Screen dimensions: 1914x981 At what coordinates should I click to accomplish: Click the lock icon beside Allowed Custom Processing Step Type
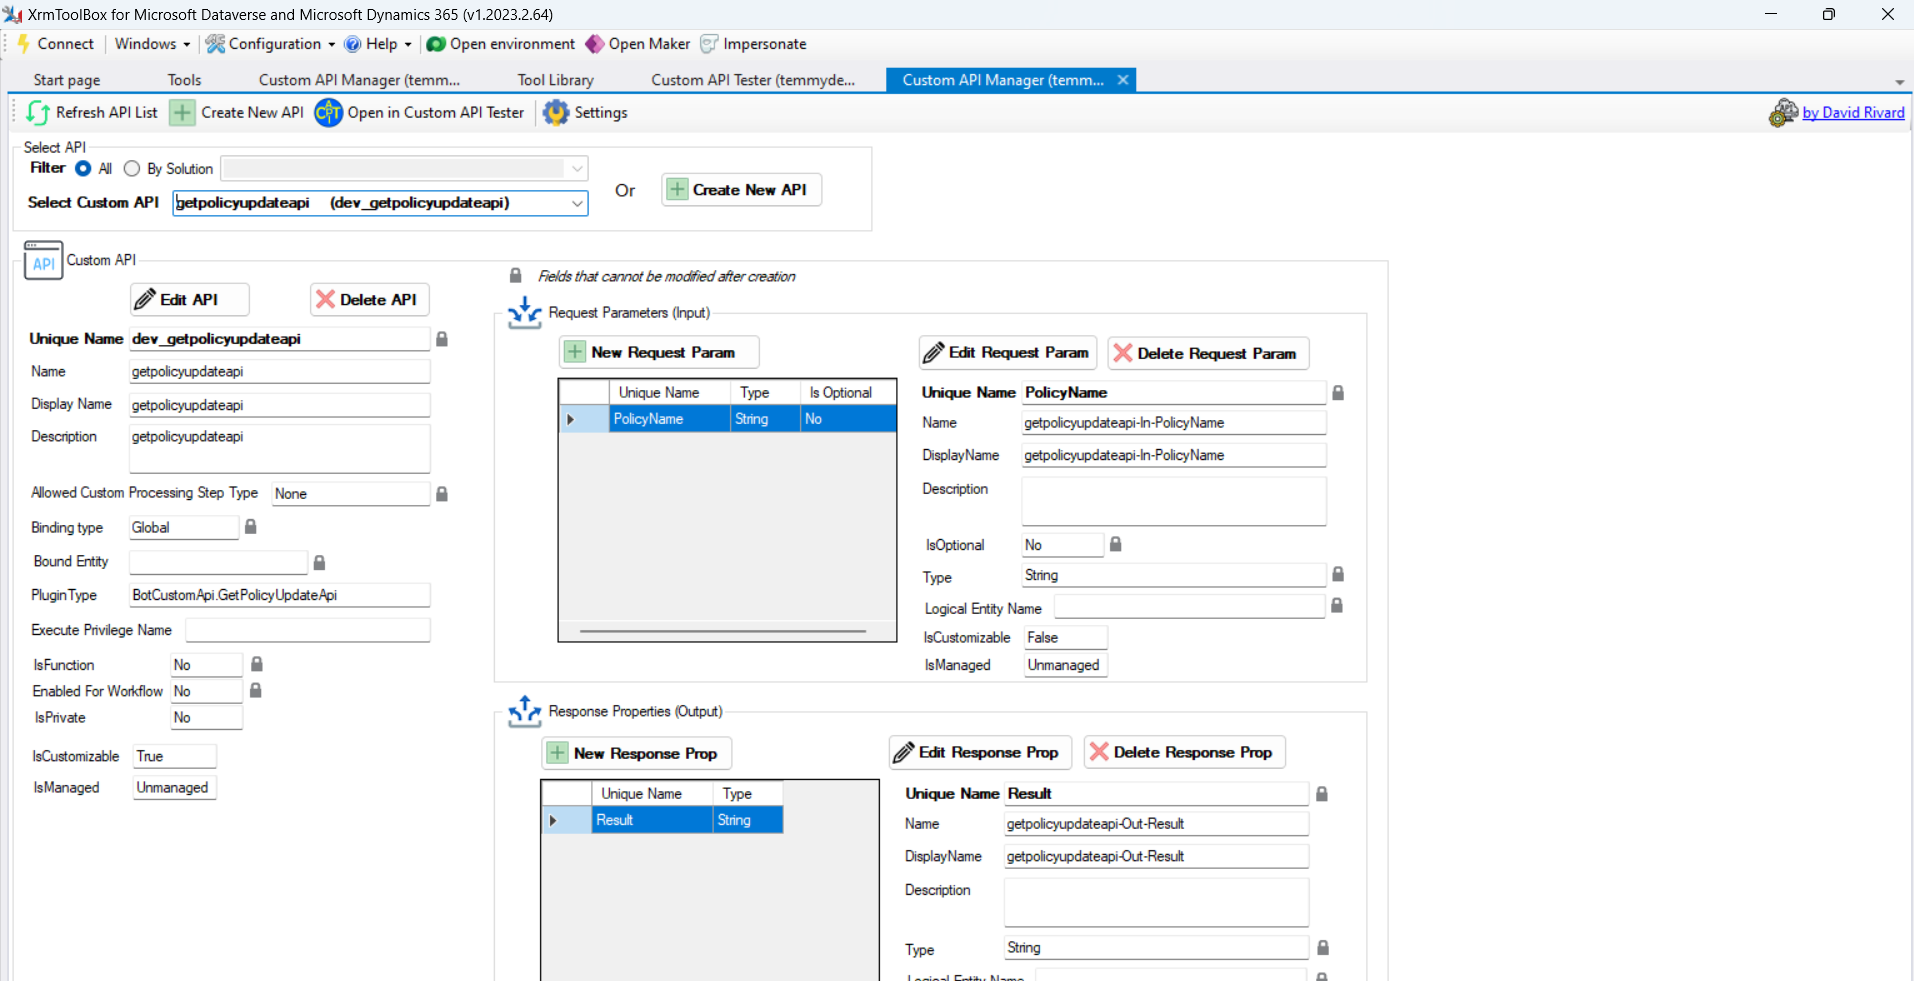click(x=442, y=494)
